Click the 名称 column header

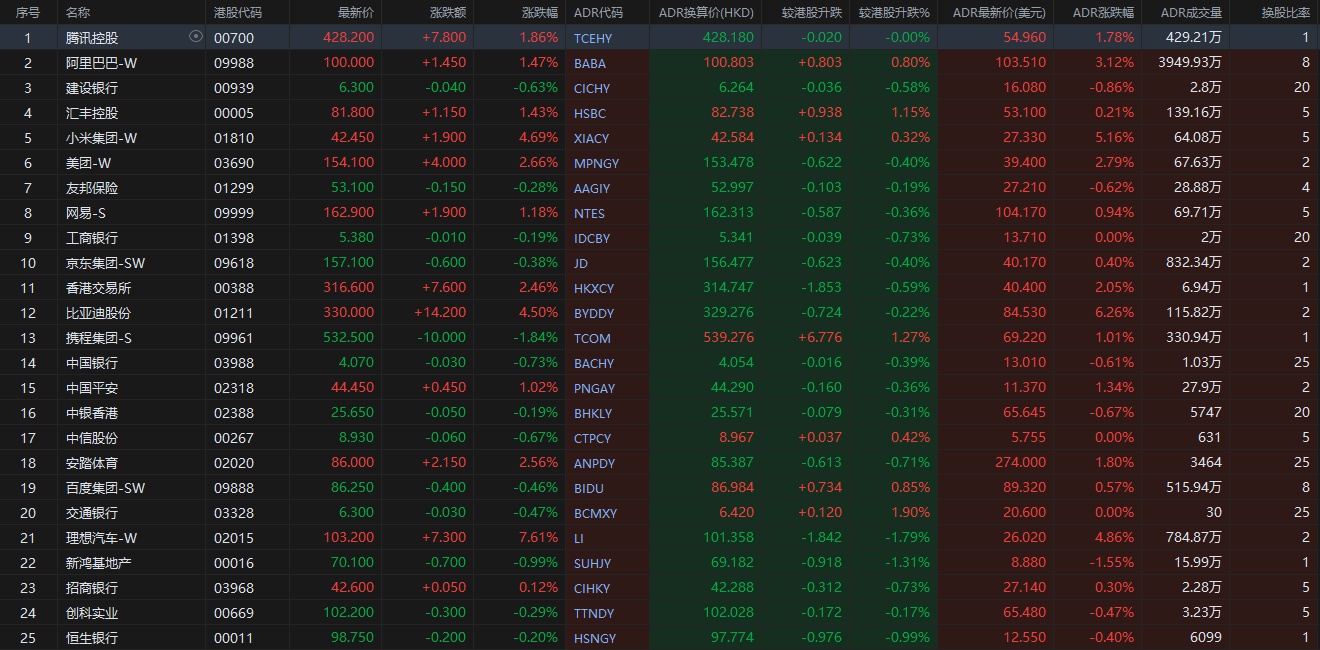78,13
